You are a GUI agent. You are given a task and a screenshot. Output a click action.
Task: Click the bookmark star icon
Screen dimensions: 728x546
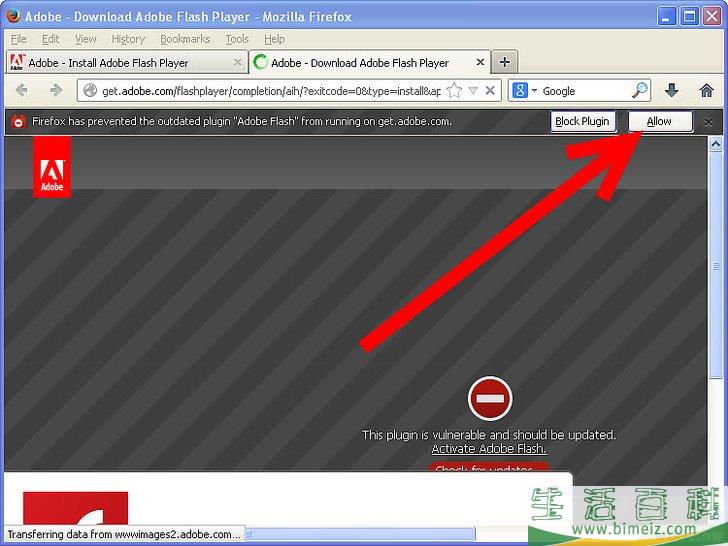[454, 91]
